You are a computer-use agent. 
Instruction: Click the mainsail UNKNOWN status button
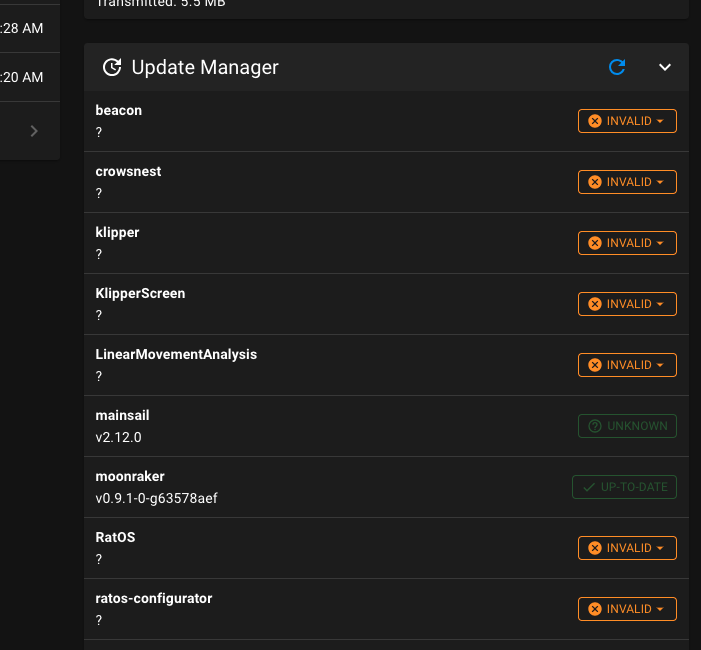tap(627, 426)
